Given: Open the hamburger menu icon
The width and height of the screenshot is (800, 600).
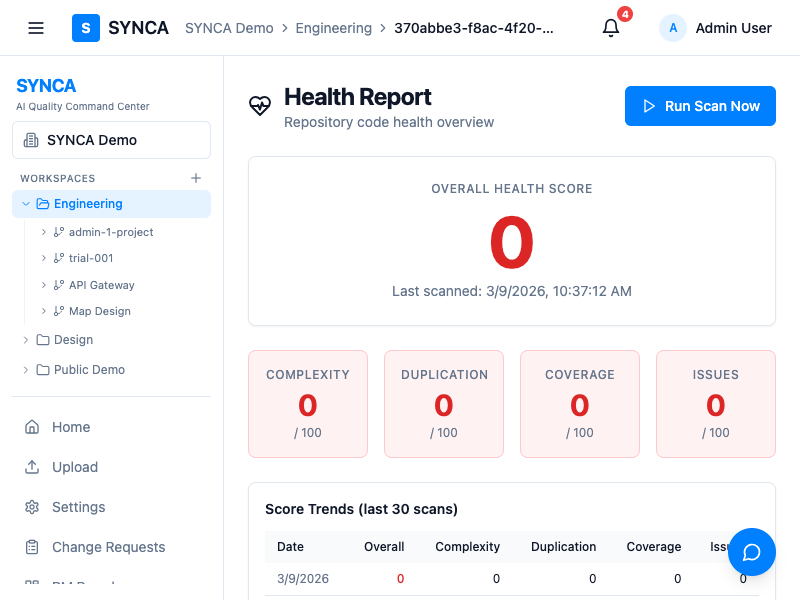Looking at the screenshot, I should pos(36,28).
